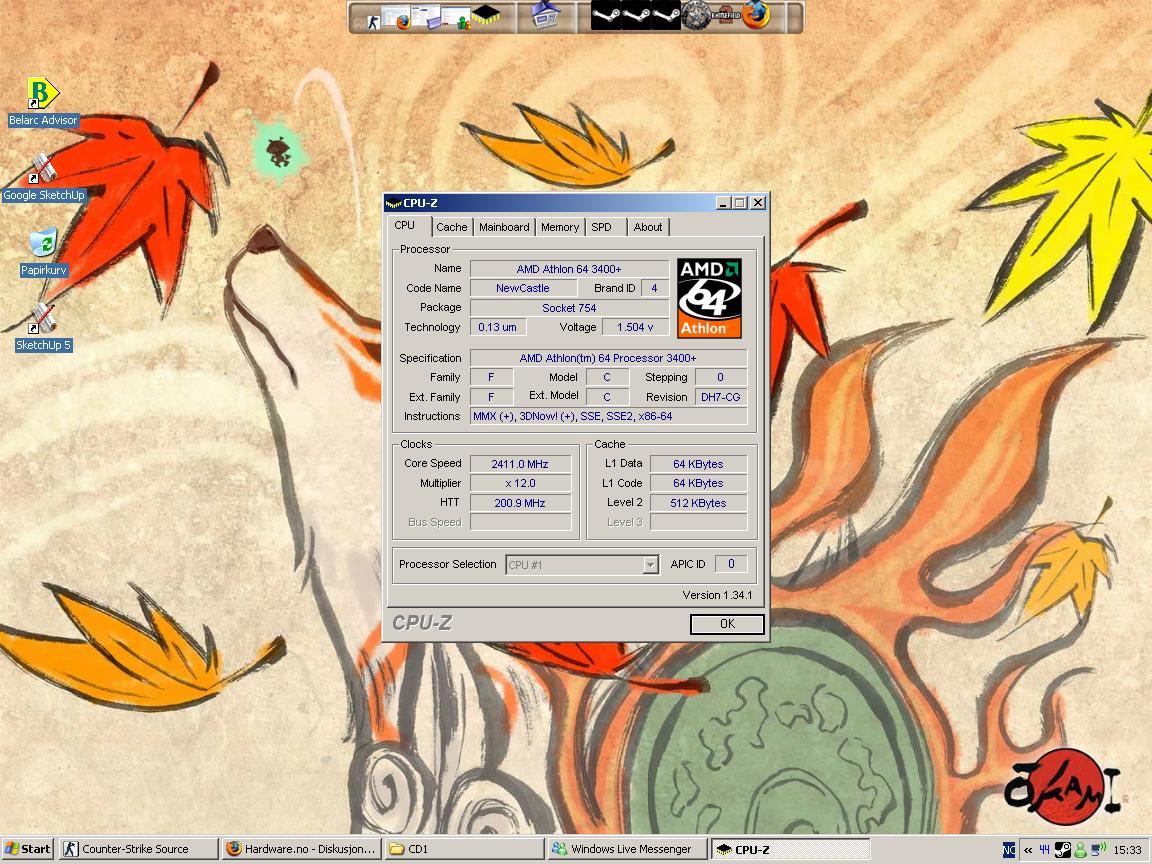Screen dimensions: 1152x864
Task: Launch Firefox from the large dock globe icon
Action: (x=755, y=15)
